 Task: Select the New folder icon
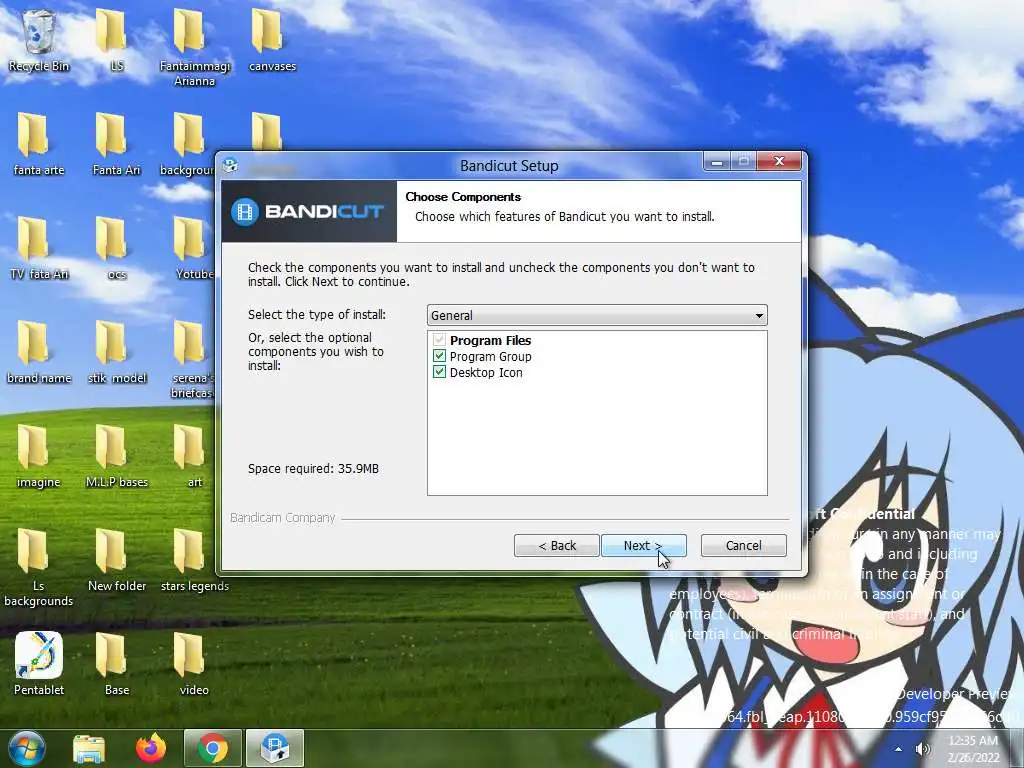[x=116, y=560]
